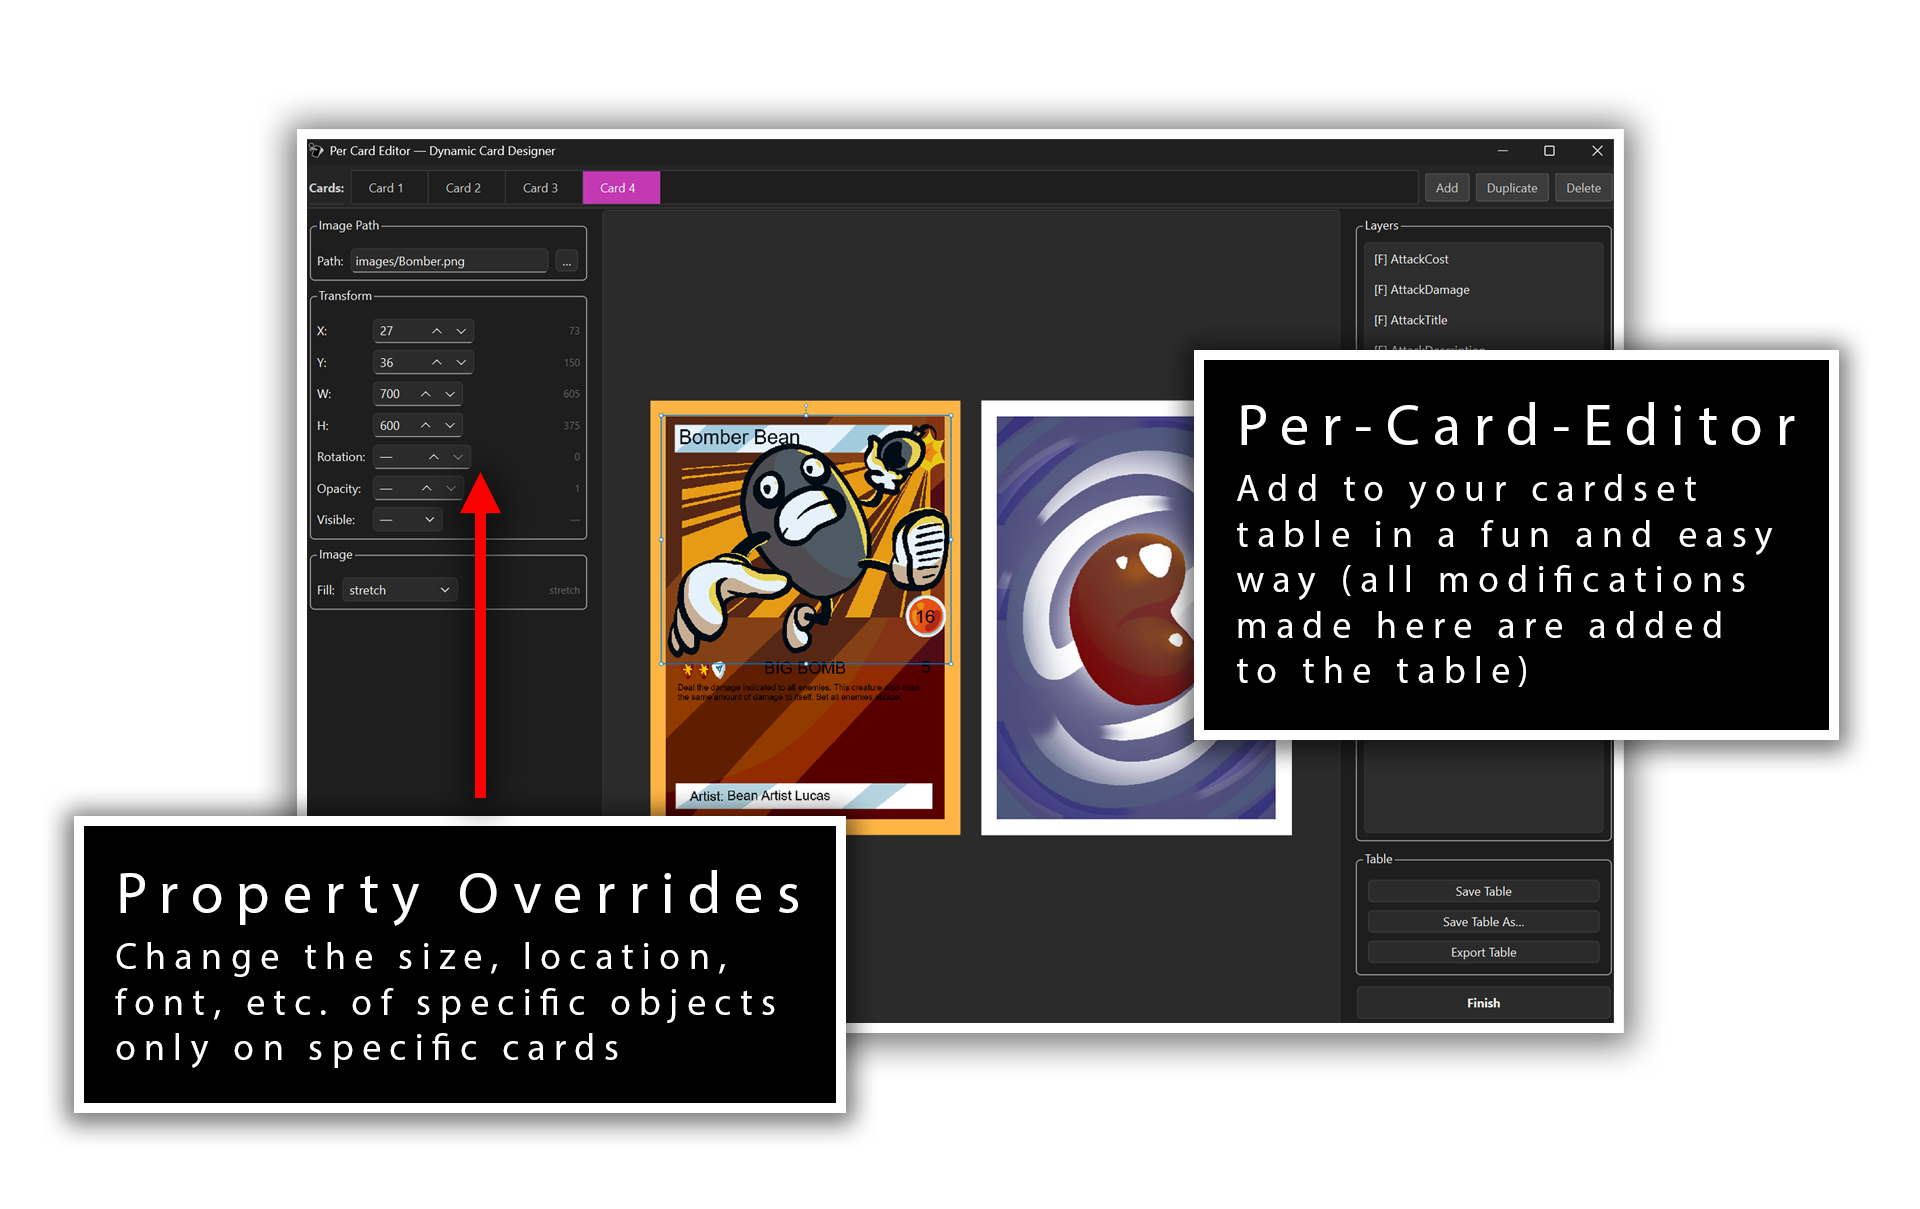Screen dimensions: 1920x1209
Task: Delete the current card
Action: coord(1583,188)
